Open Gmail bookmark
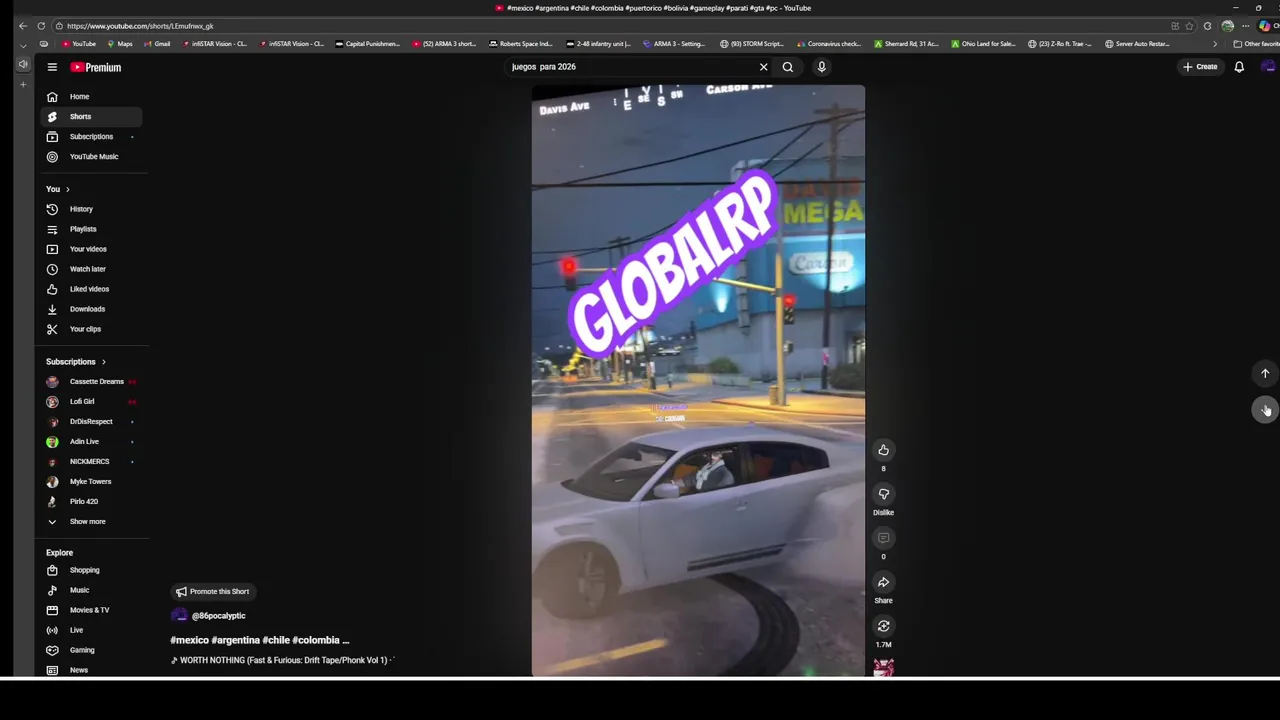This screenshot has width=1280, height=720. (x=157, y=44)
